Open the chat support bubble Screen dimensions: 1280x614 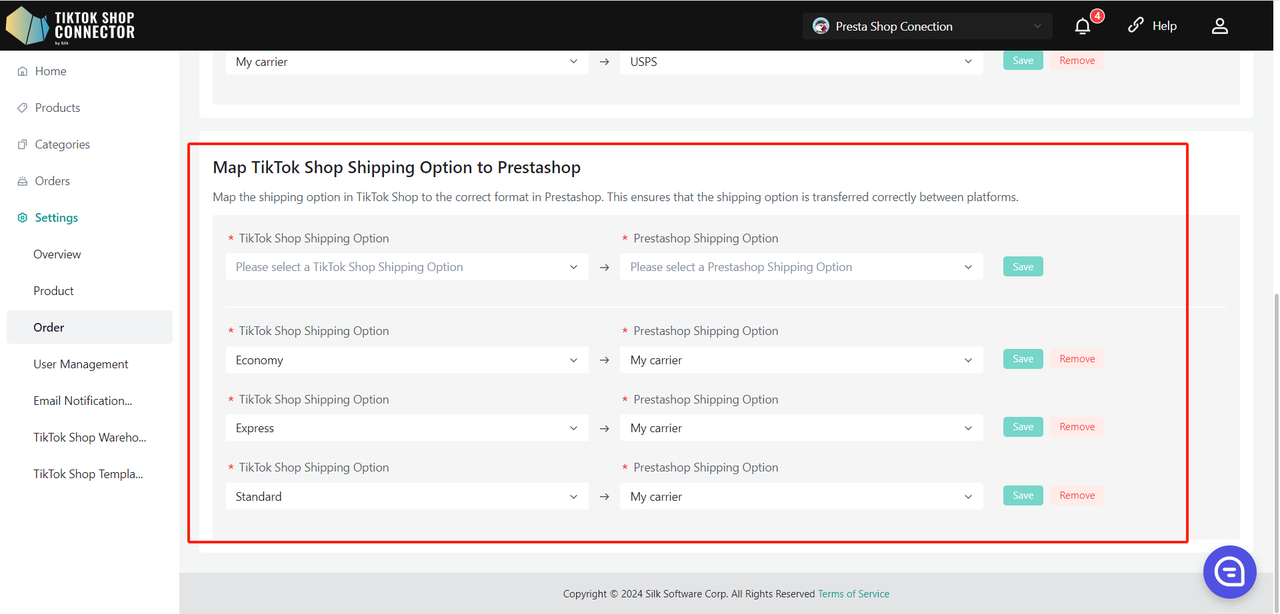1229,572
